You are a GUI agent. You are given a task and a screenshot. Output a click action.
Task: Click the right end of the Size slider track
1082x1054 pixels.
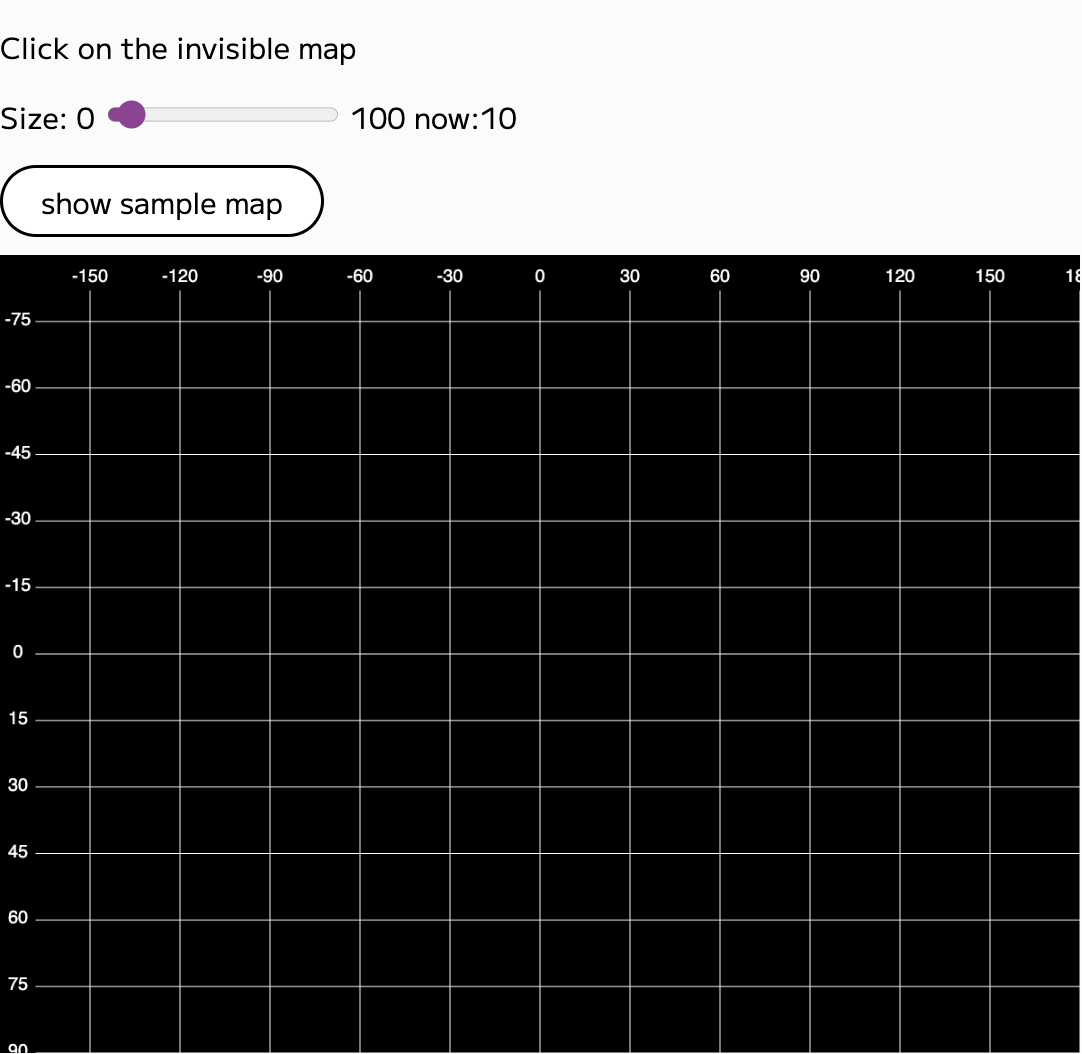tap(334, 116)
